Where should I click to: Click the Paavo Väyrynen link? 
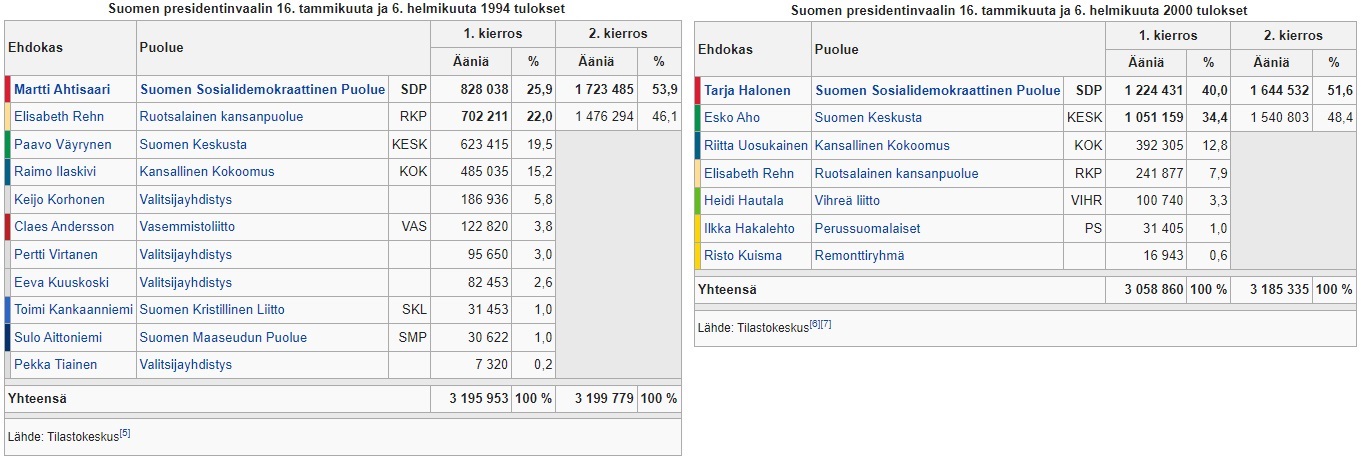(63, 145)
